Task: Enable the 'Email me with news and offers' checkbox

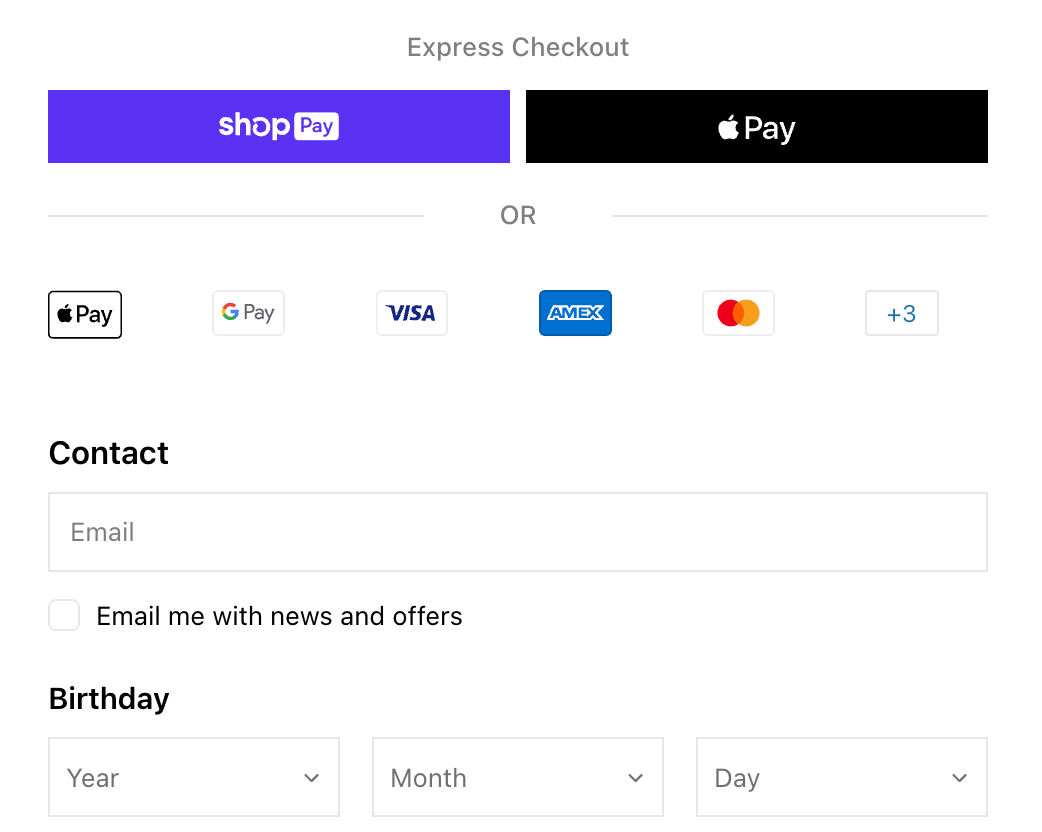Action: tap(64, 615)
